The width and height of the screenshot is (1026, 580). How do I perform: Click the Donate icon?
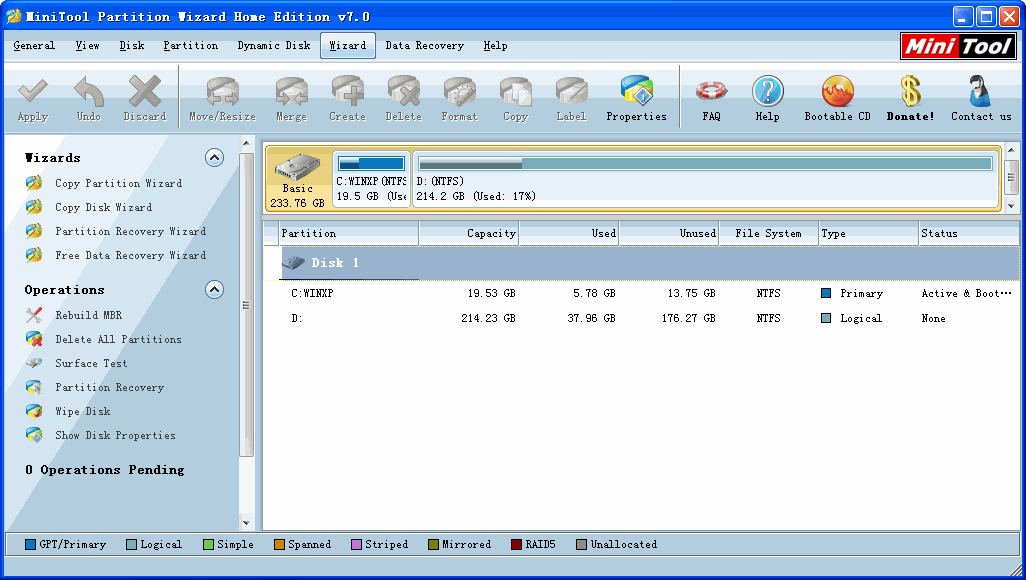tap(909, 97)
